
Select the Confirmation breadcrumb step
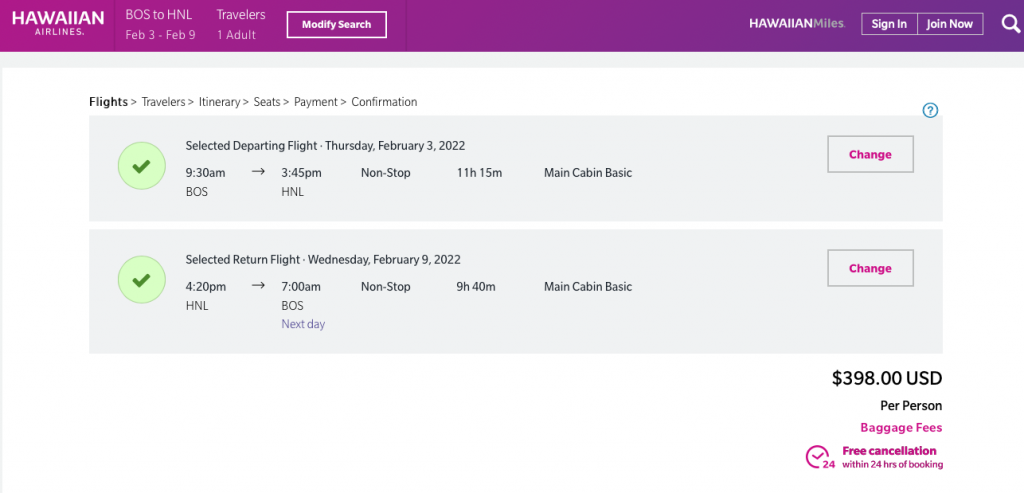(384, 102)
